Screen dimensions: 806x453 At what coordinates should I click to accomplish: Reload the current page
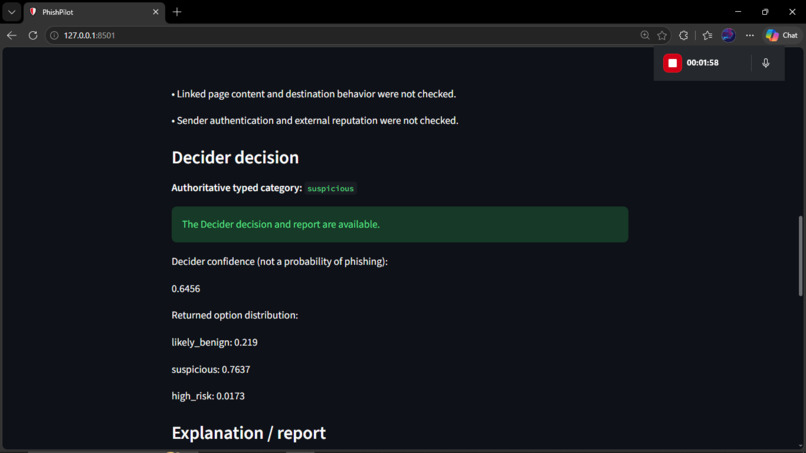coord(33,35)
